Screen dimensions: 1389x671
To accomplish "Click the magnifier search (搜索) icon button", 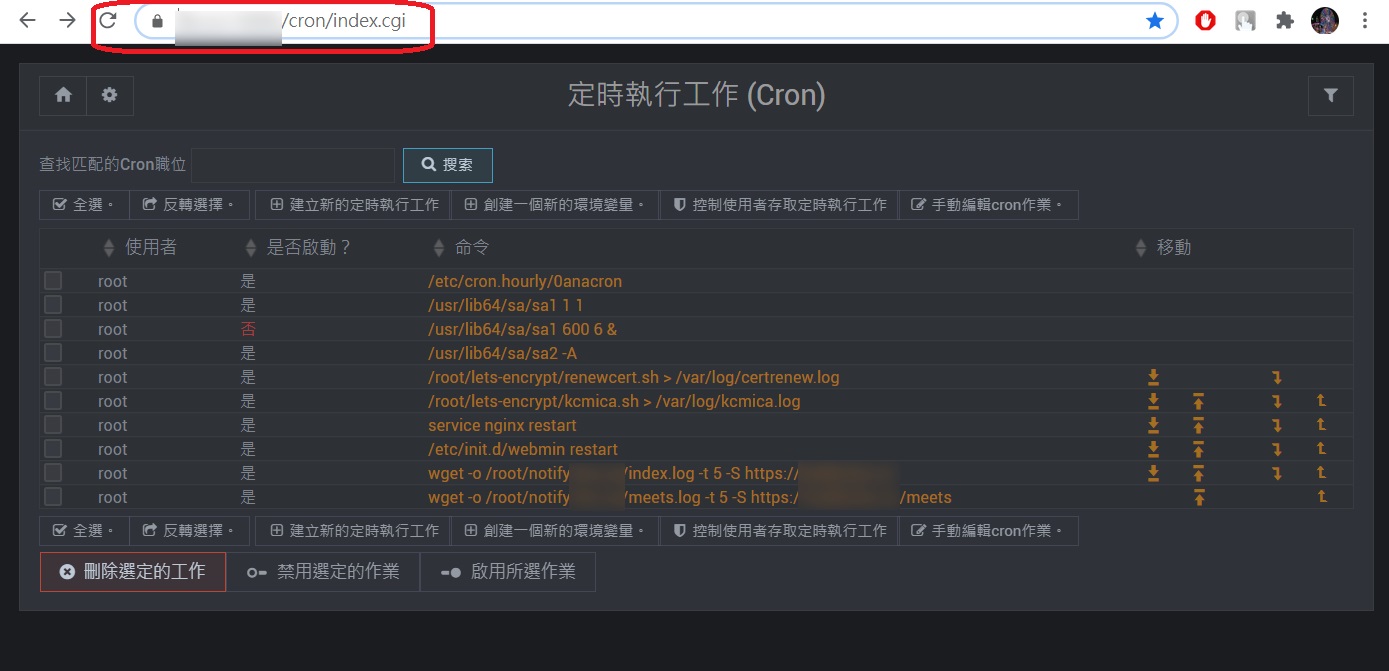I will [x=447, y=165].
